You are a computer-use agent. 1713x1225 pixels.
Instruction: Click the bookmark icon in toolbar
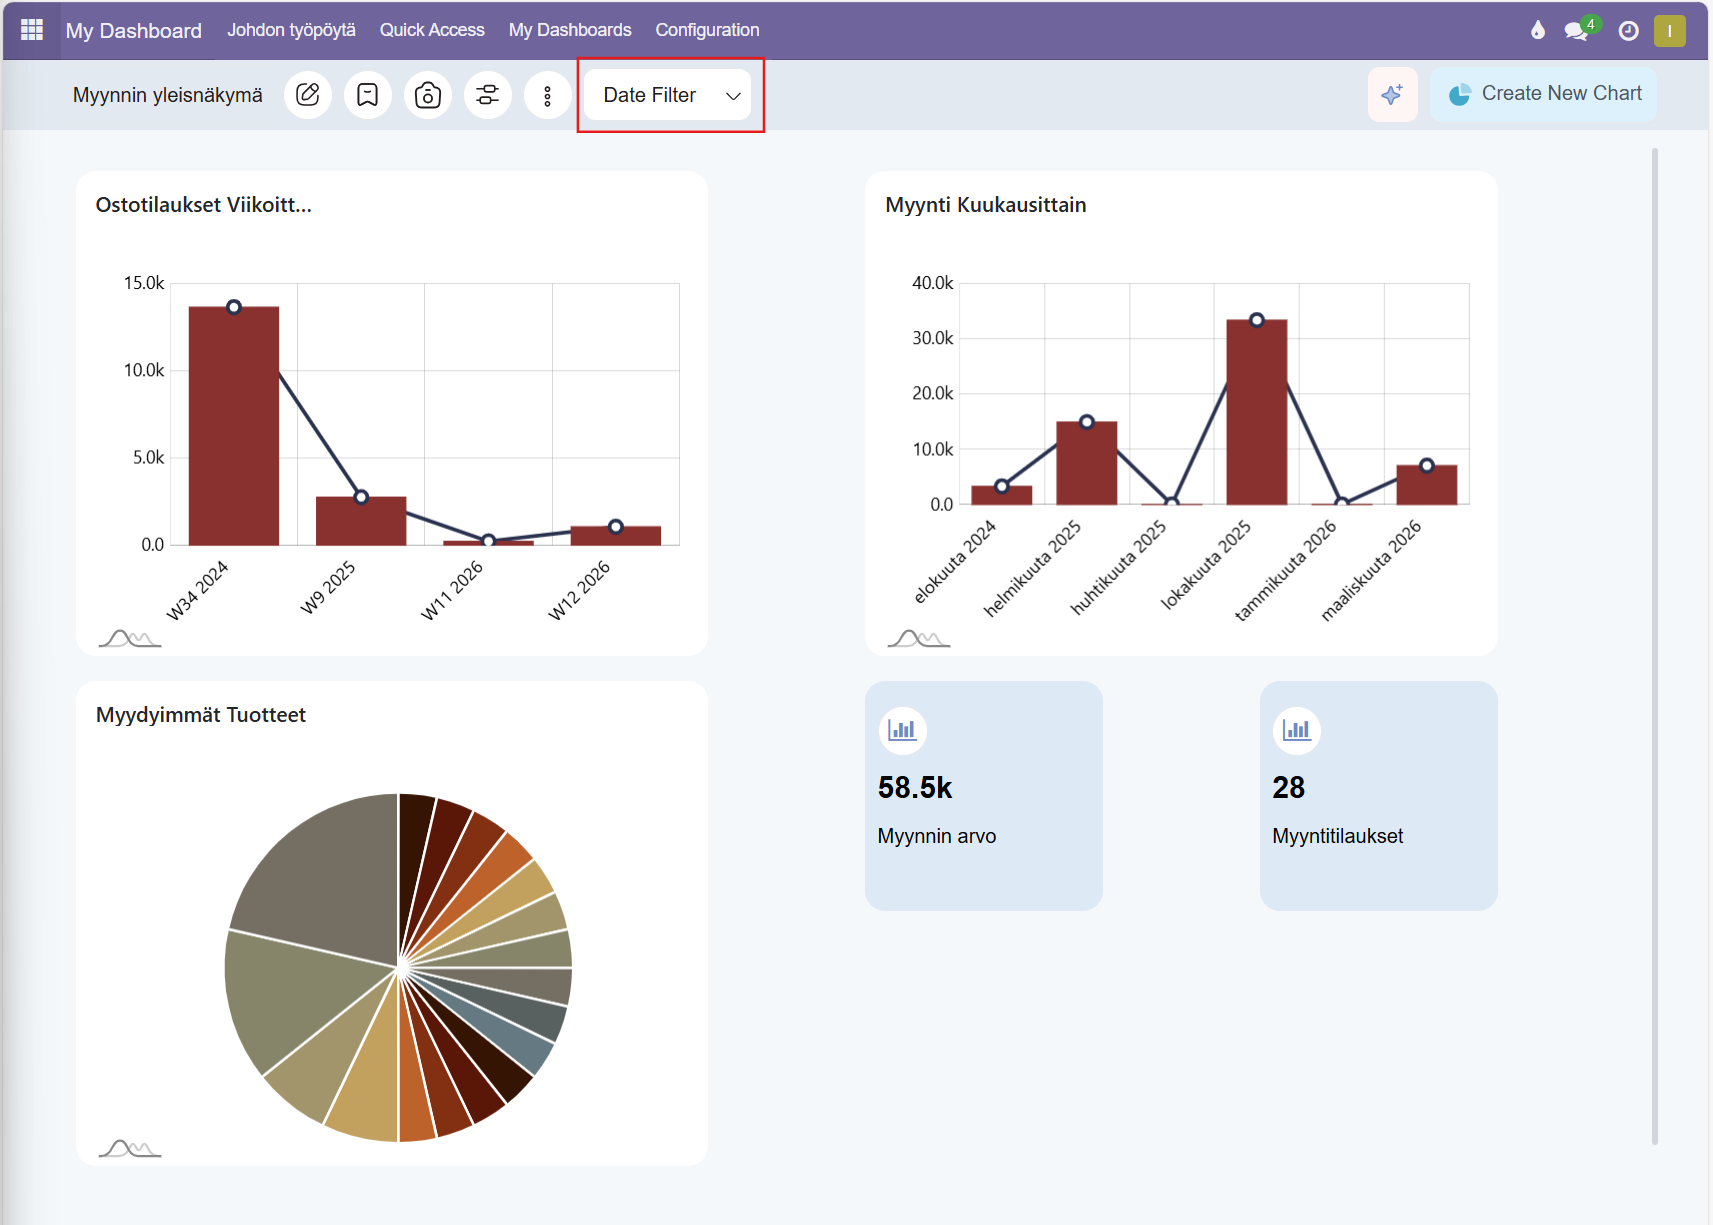(x=368, y=95)
